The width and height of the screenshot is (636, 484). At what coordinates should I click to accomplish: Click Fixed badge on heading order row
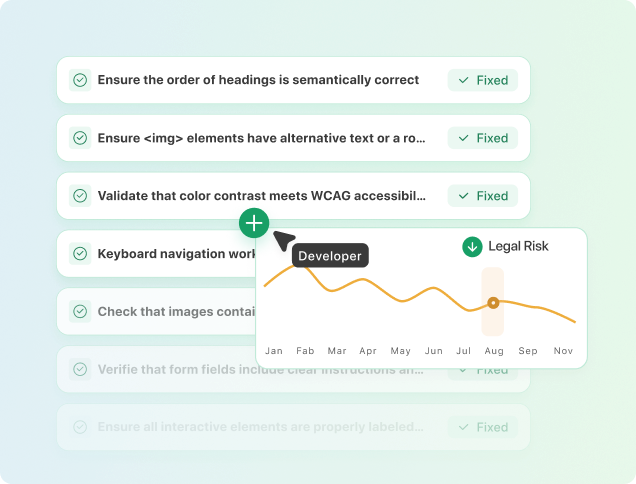483,80
